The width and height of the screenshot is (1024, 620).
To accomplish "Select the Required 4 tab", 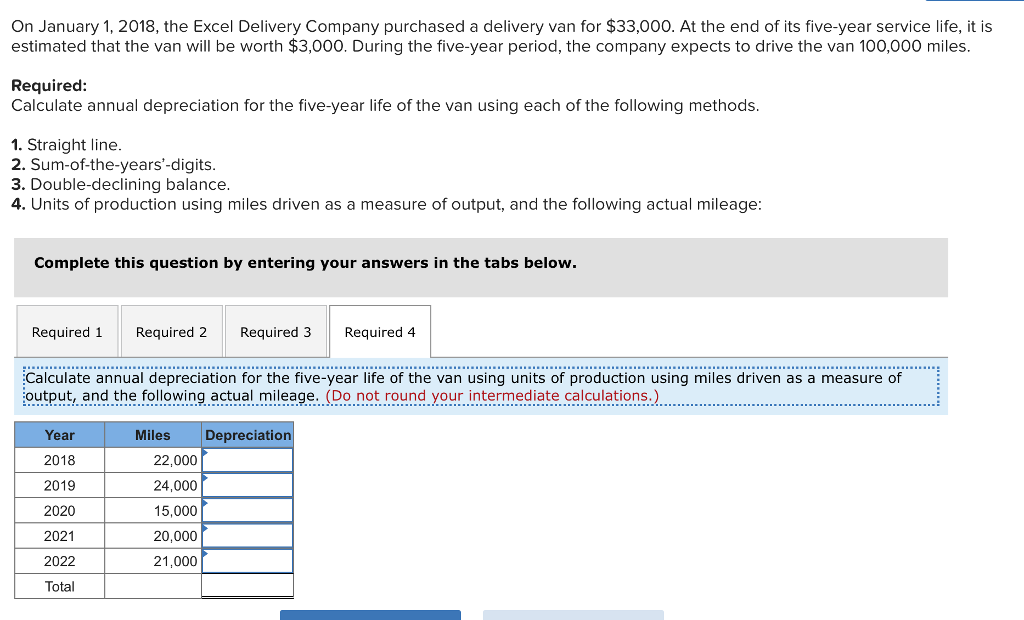I will click(380, 331).
